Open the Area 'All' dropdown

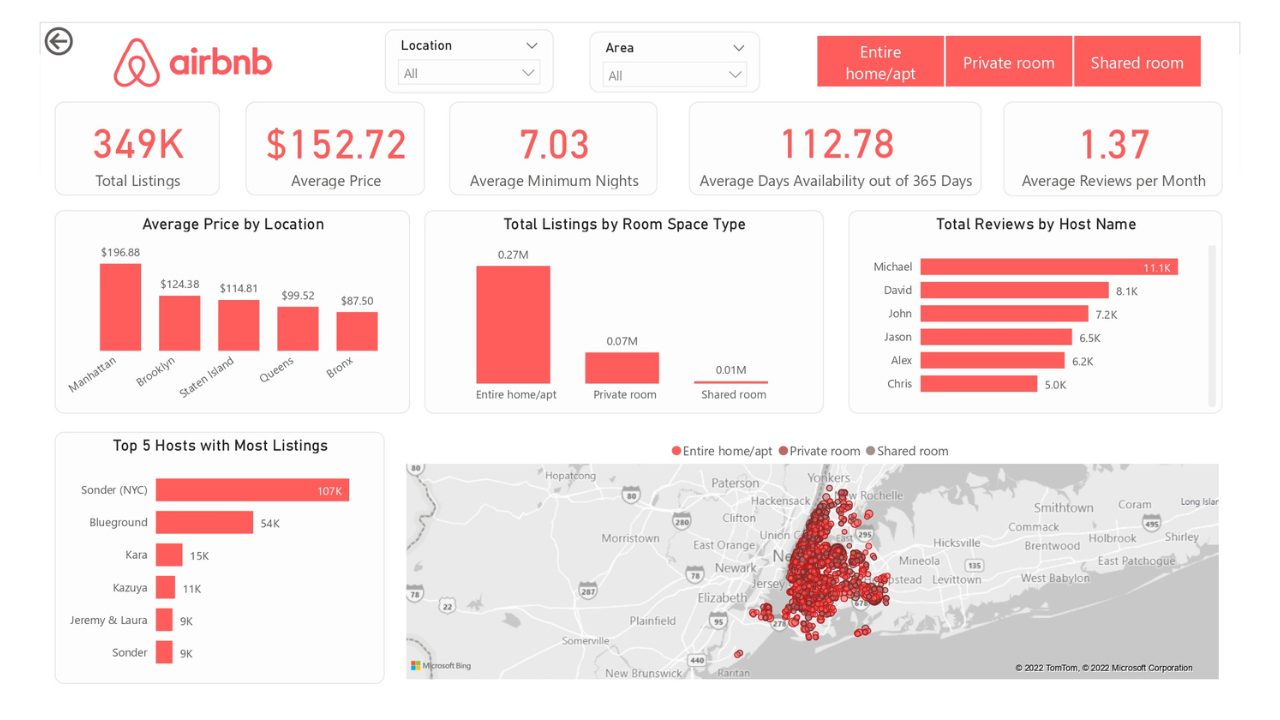[675, 75]
